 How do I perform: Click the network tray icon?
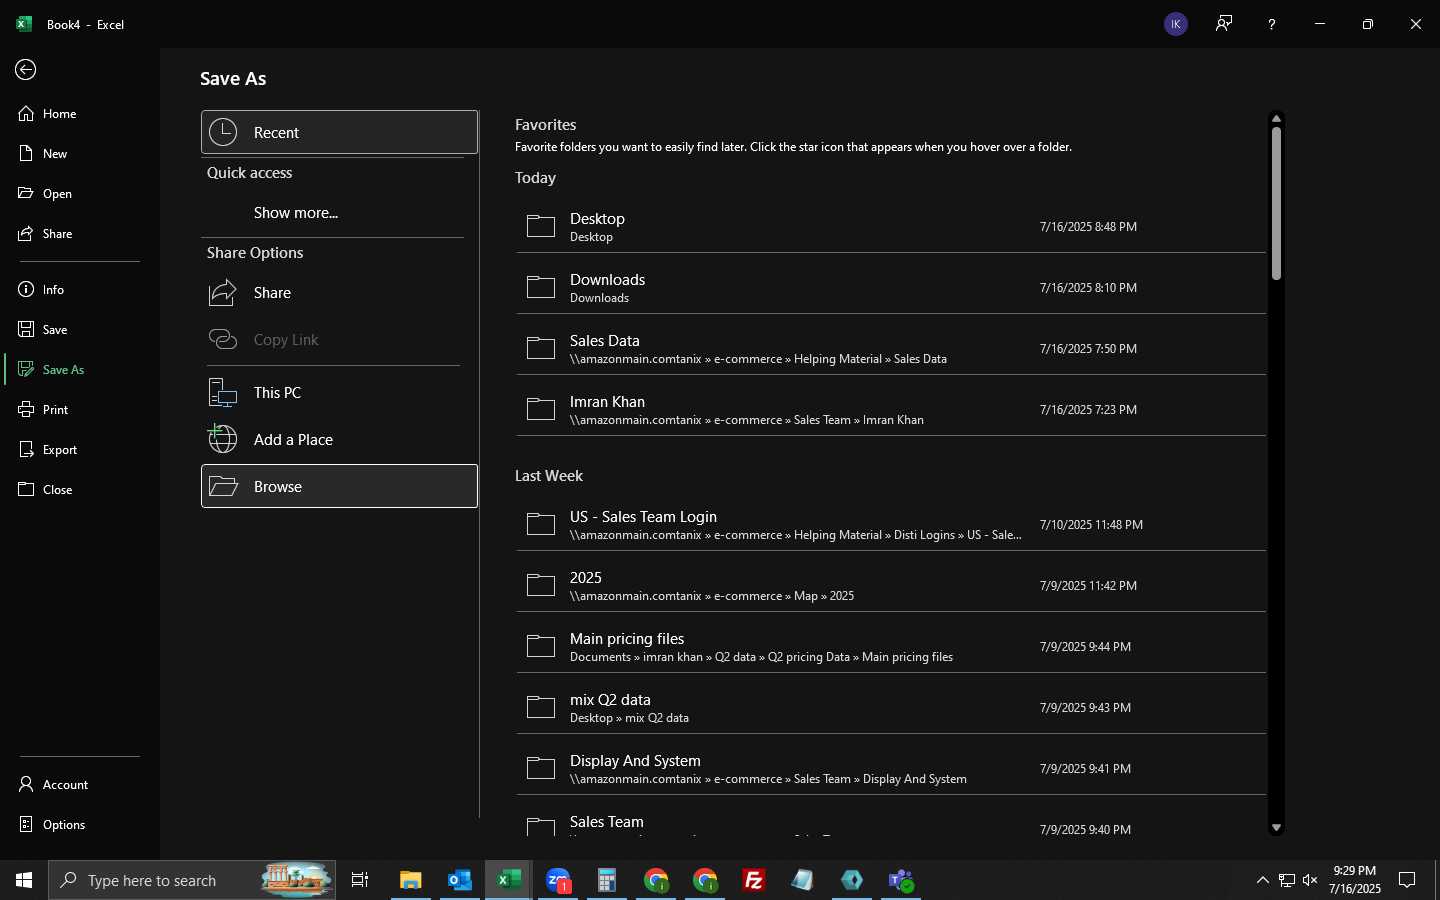click(1287, 880)
